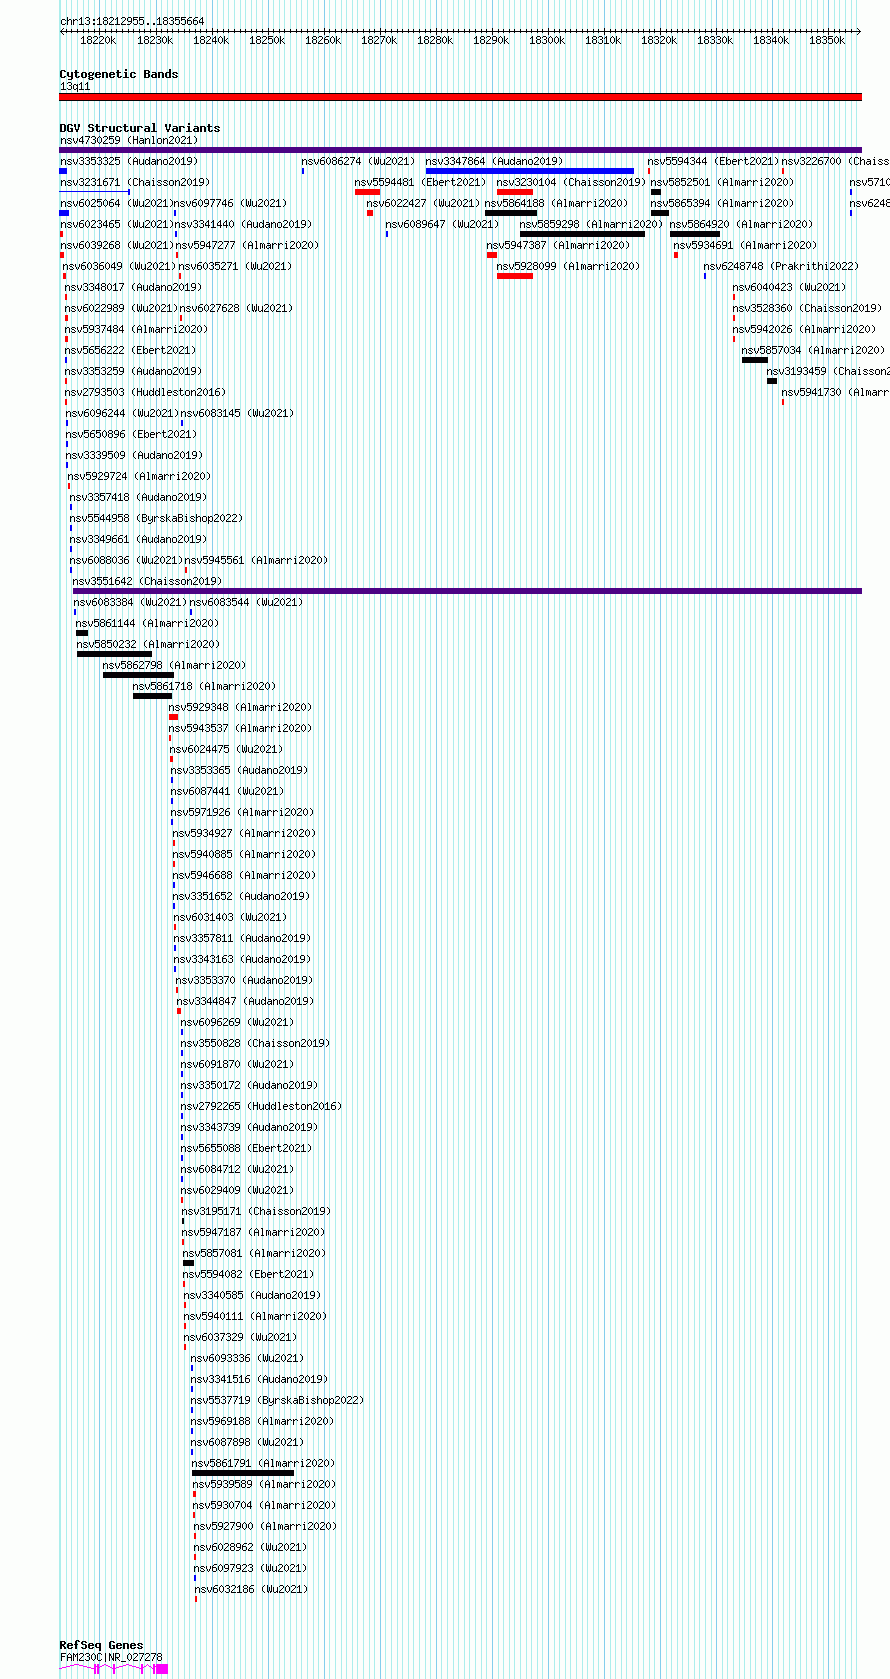The image size is (890, 1679).
Task: Select nsv5656222 (Ebert2021) label
Action: click(131, 350)
